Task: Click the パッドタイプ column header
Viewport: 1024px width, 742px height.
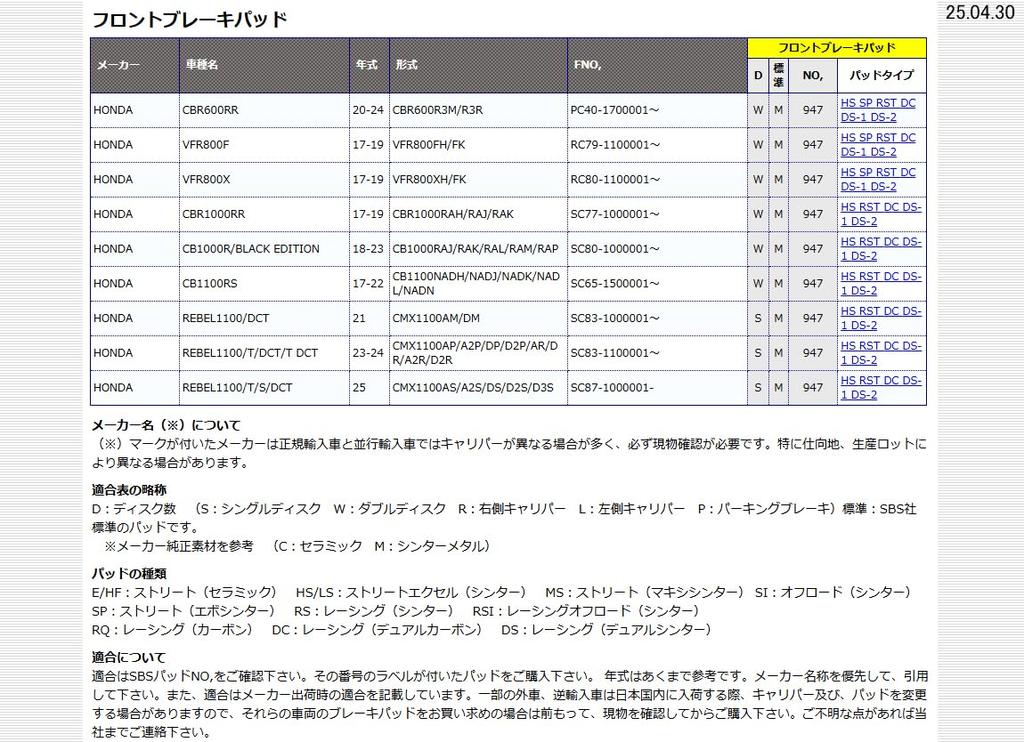Action: [x=881, y=75]
